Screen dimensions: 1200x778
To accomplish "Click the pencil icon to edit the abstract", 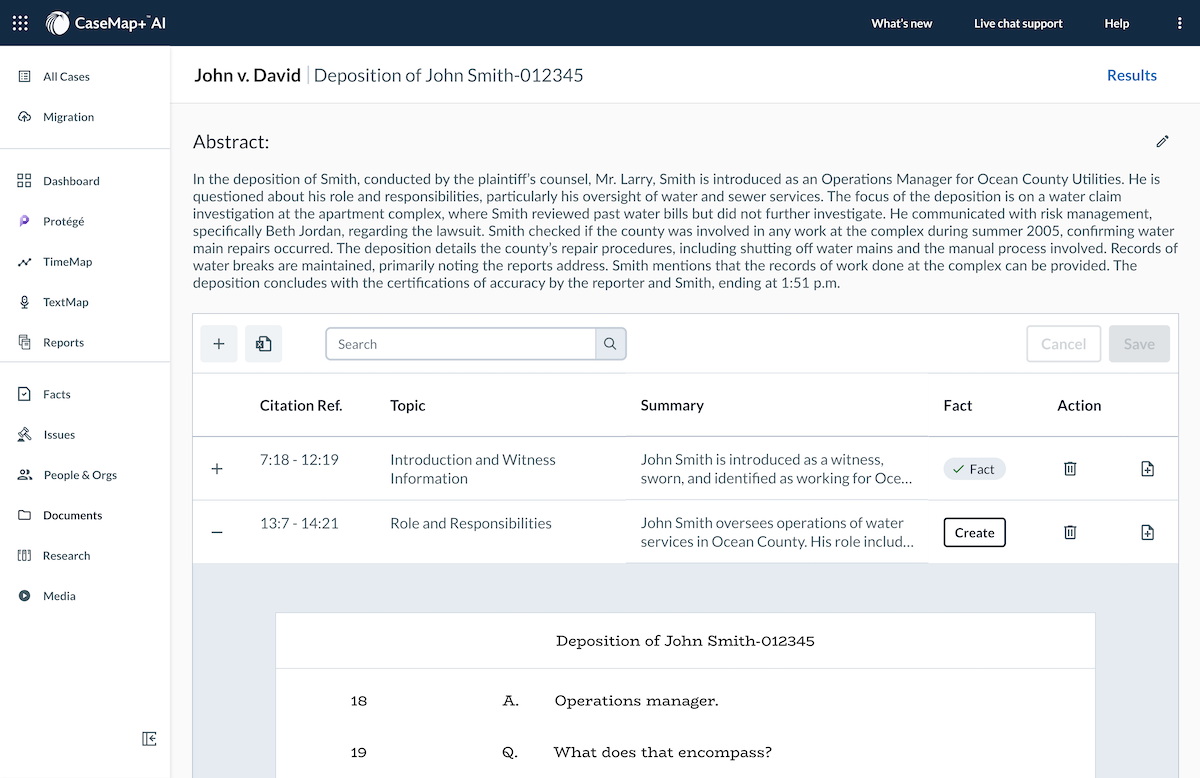I will 1162,142.
